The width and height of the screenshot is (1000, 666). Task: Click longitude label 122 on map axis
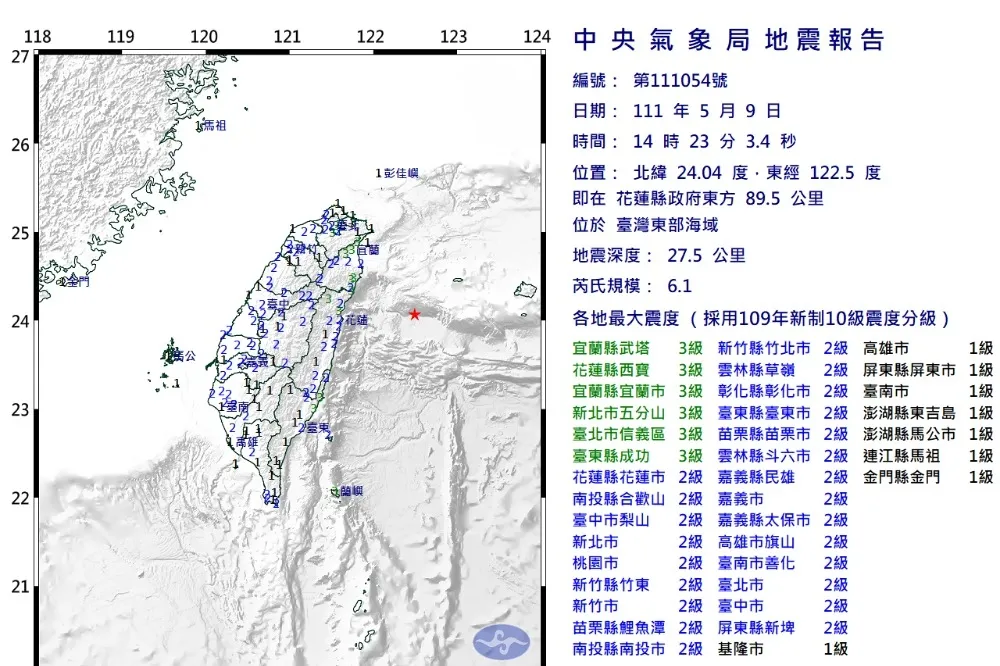click(371, 36)
